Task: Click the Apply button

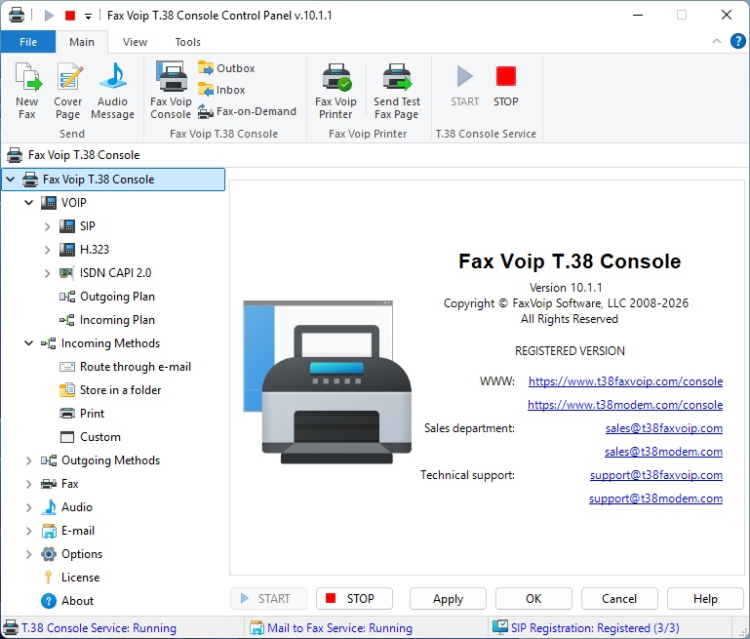Action: [448, 599]
